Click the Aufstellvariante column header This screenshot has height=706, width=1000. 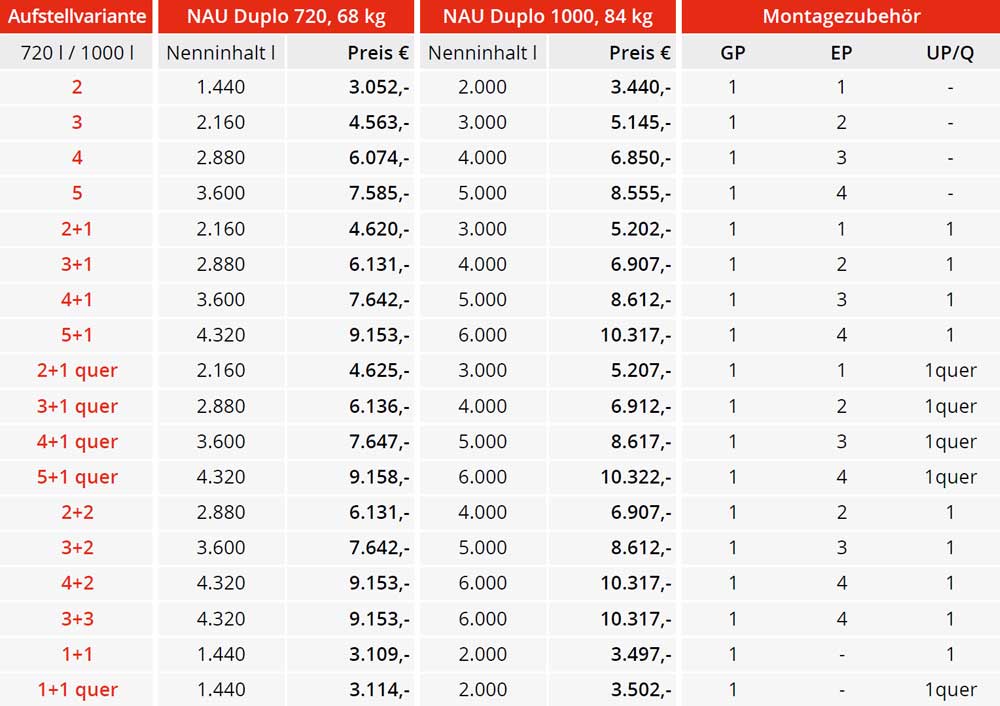(77, 16)
